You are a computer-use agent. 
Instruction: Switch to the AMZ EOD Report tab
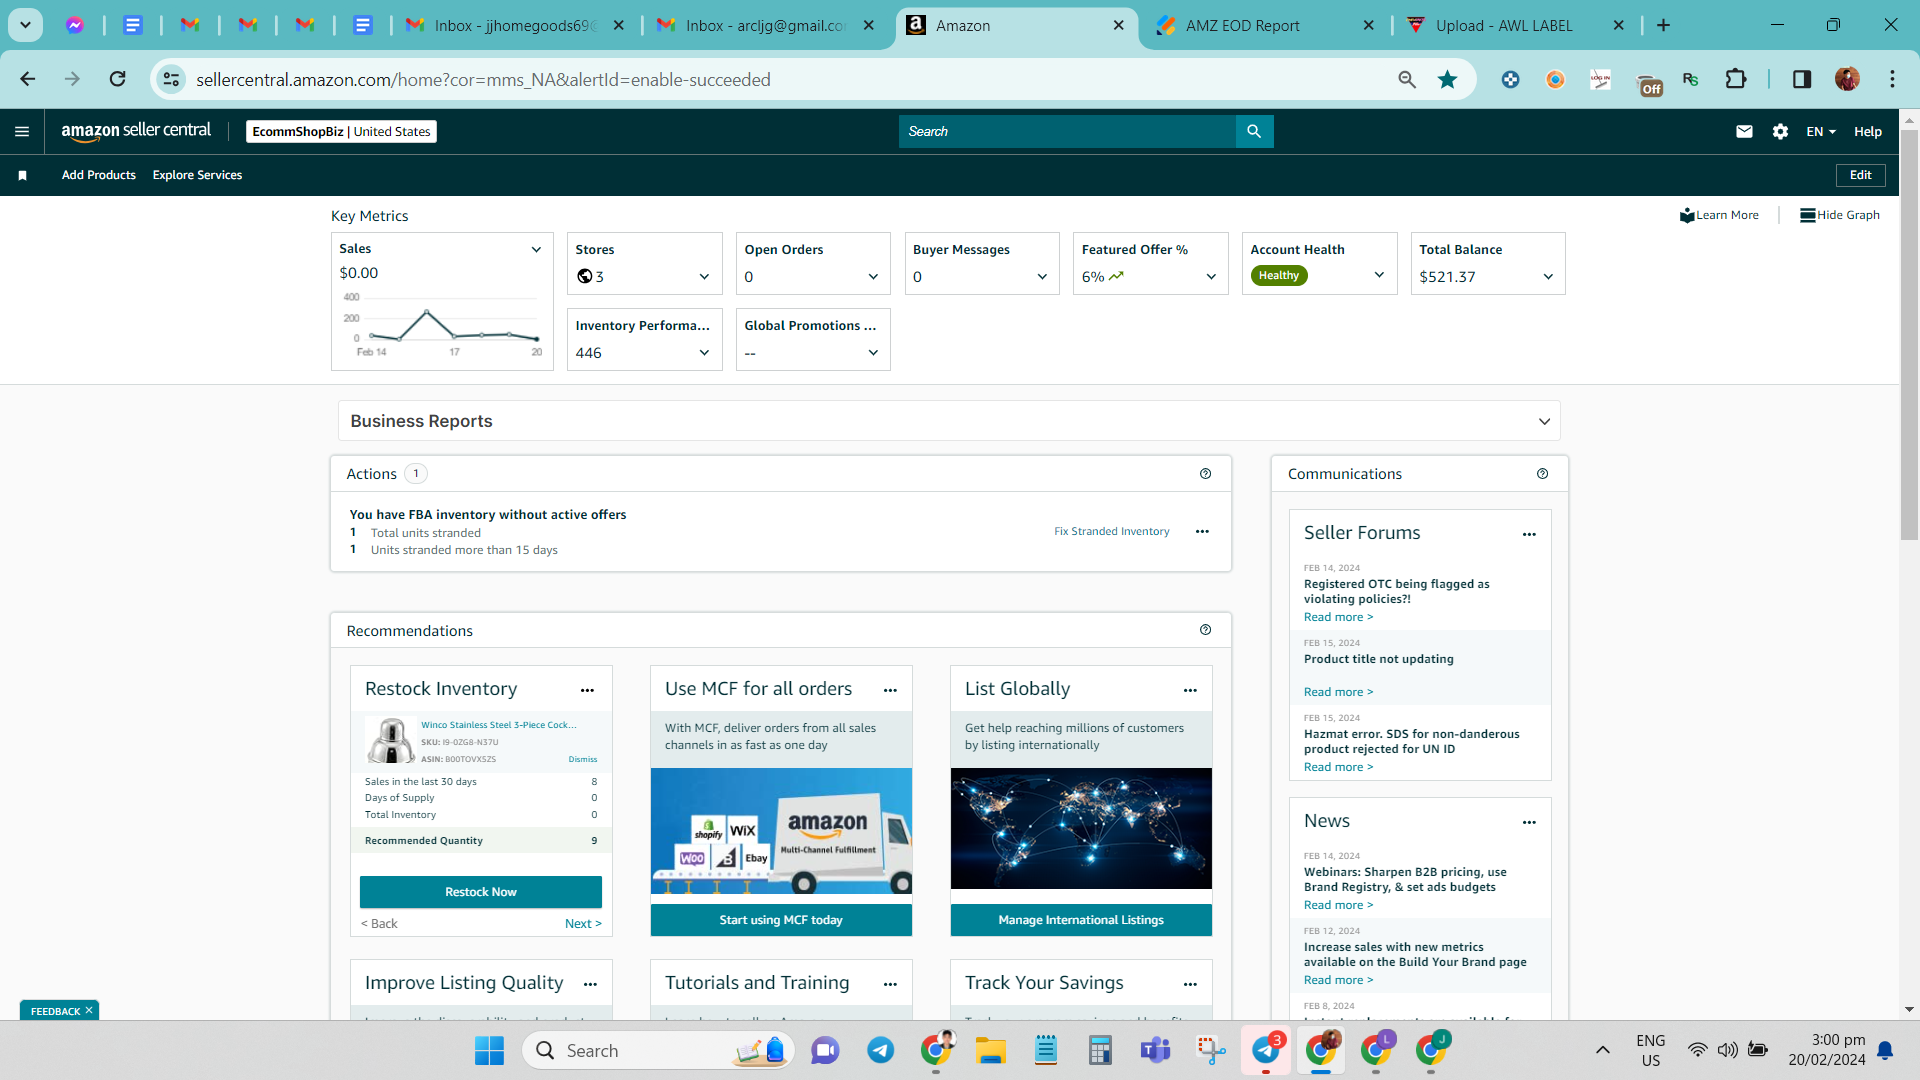point(1265,25)
